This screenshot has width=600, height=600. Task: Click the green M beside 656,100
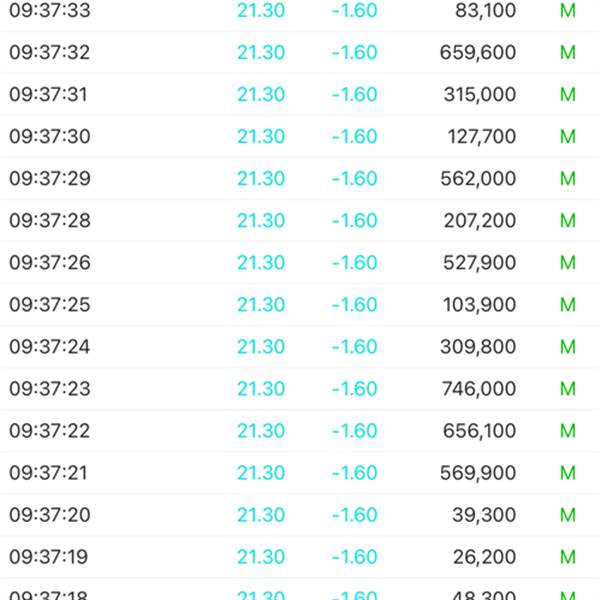coord(568,431)
